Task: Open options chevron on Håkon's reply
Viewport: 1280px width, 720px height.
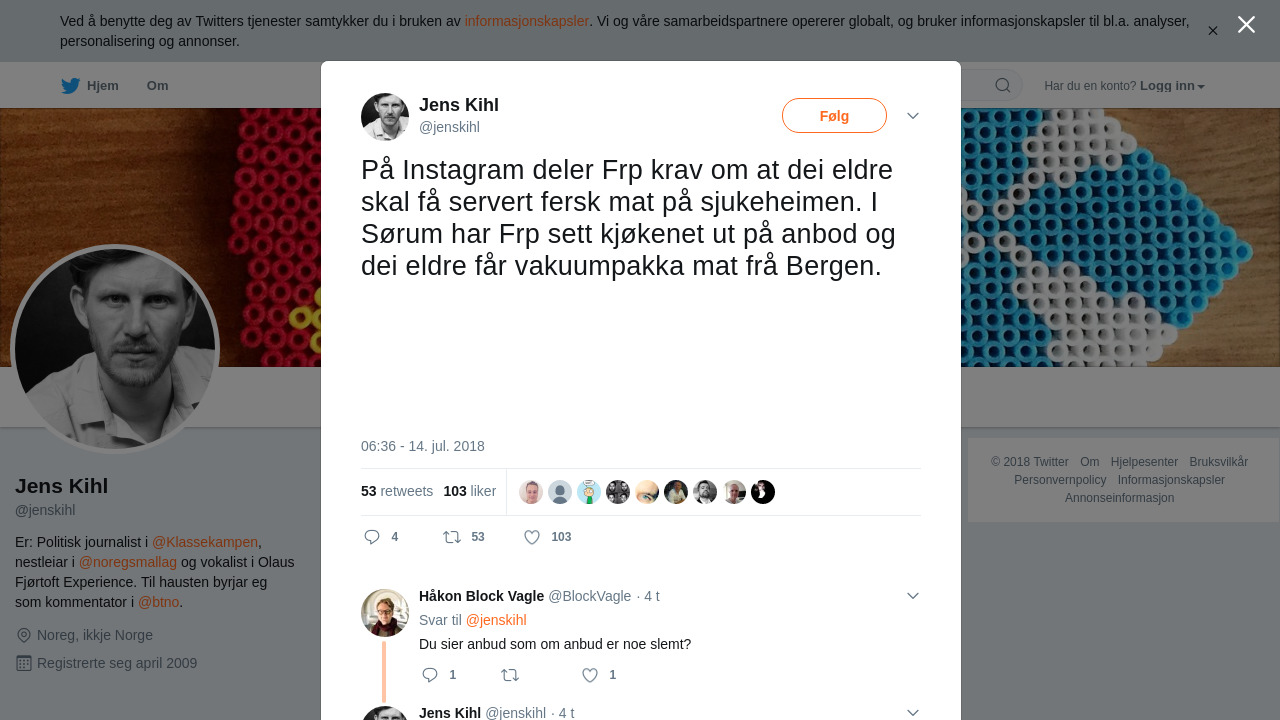Action: [913, 596]
